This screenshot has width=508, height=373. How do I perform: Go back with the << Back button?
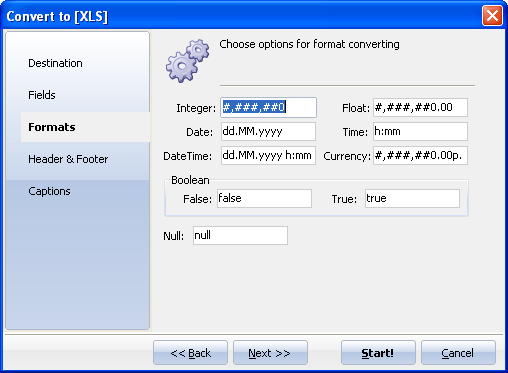coord(190,353)
